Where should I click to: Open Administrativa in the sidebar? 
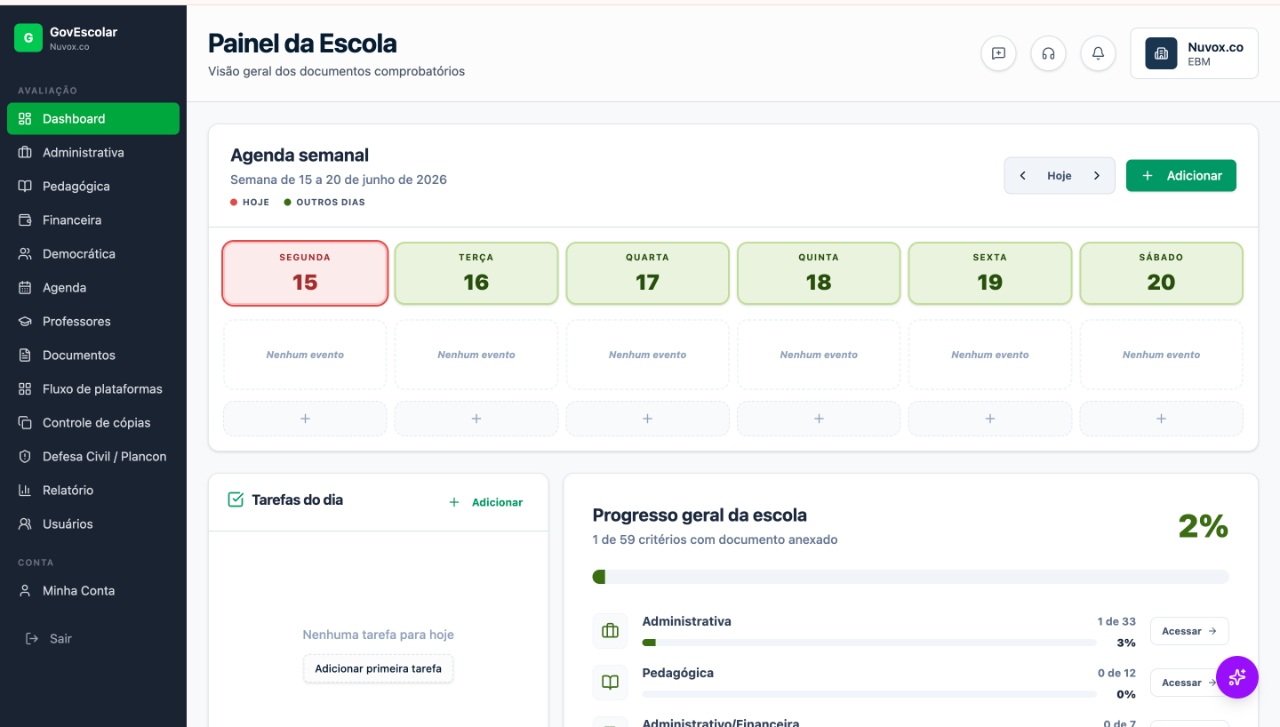pos(93,153)
